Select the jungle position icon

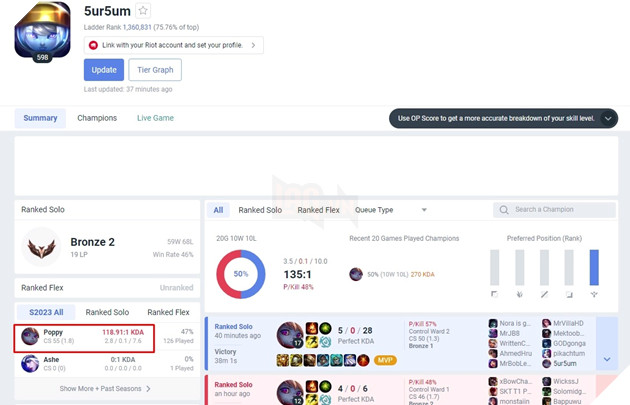coord(520,295)
